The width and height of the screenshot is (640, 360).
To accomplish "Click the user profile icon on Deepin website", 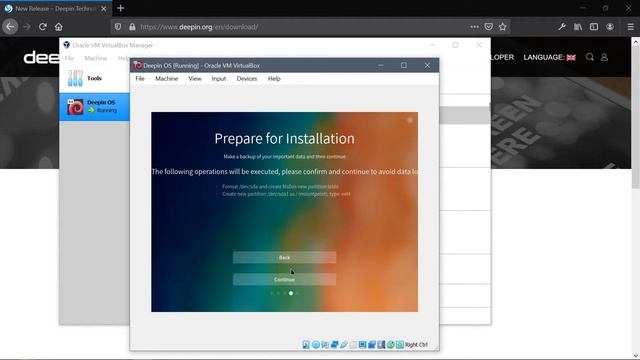I will pyautogui.click(x=604, y=57).
